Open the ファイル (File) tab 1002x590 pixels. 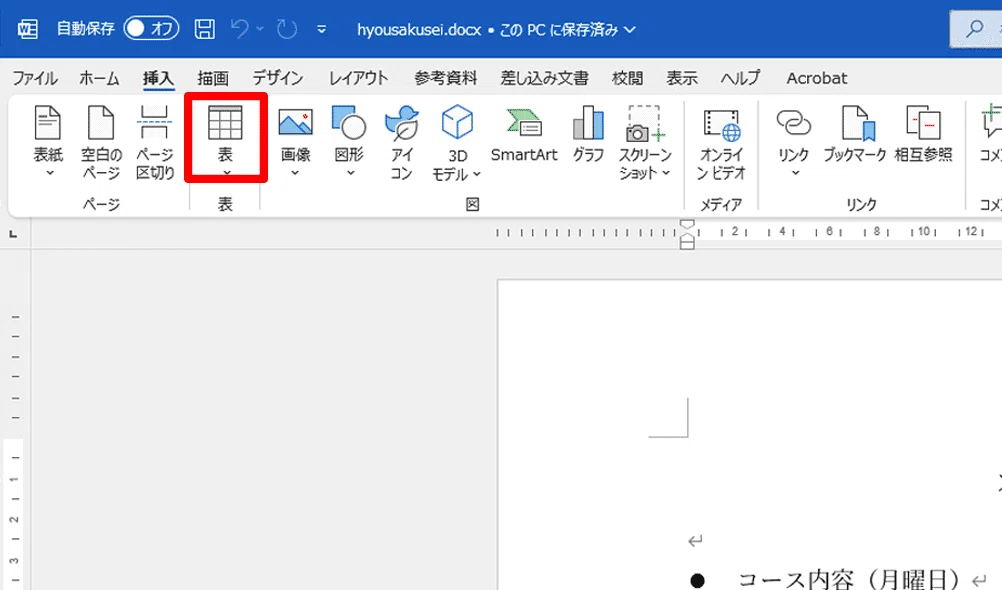tap(35, 78)
